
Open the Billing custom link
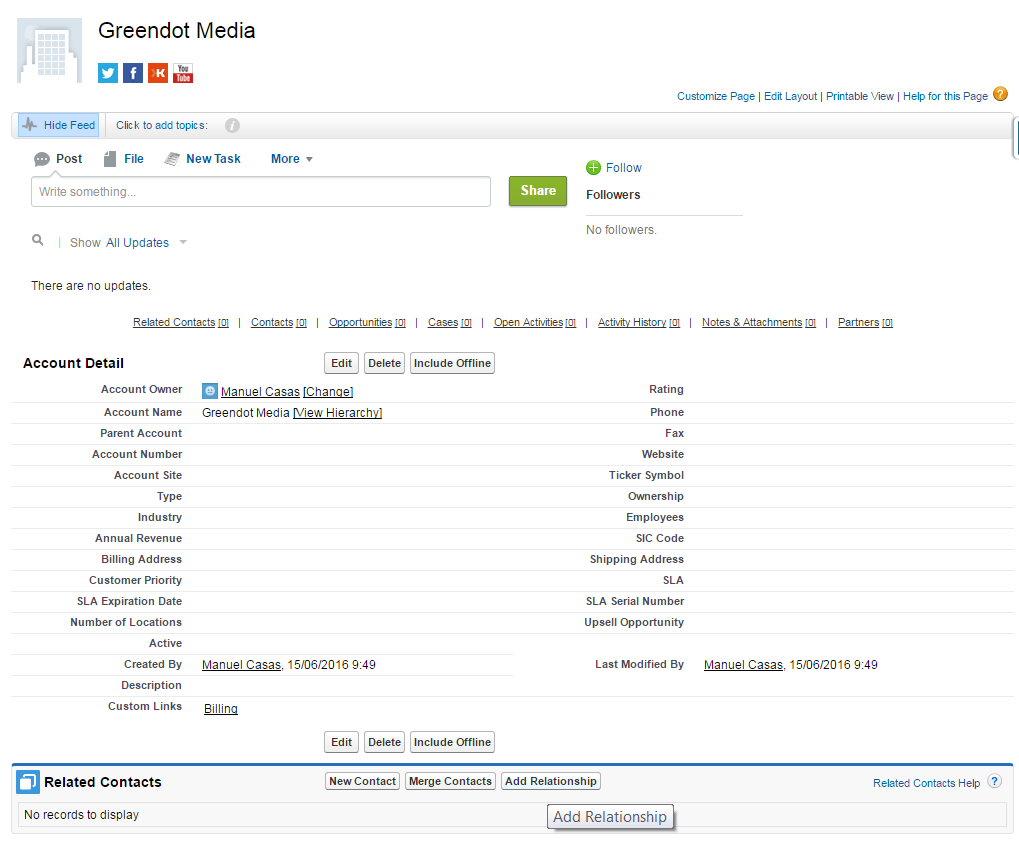pyautogui.click(x=220, y=709)
